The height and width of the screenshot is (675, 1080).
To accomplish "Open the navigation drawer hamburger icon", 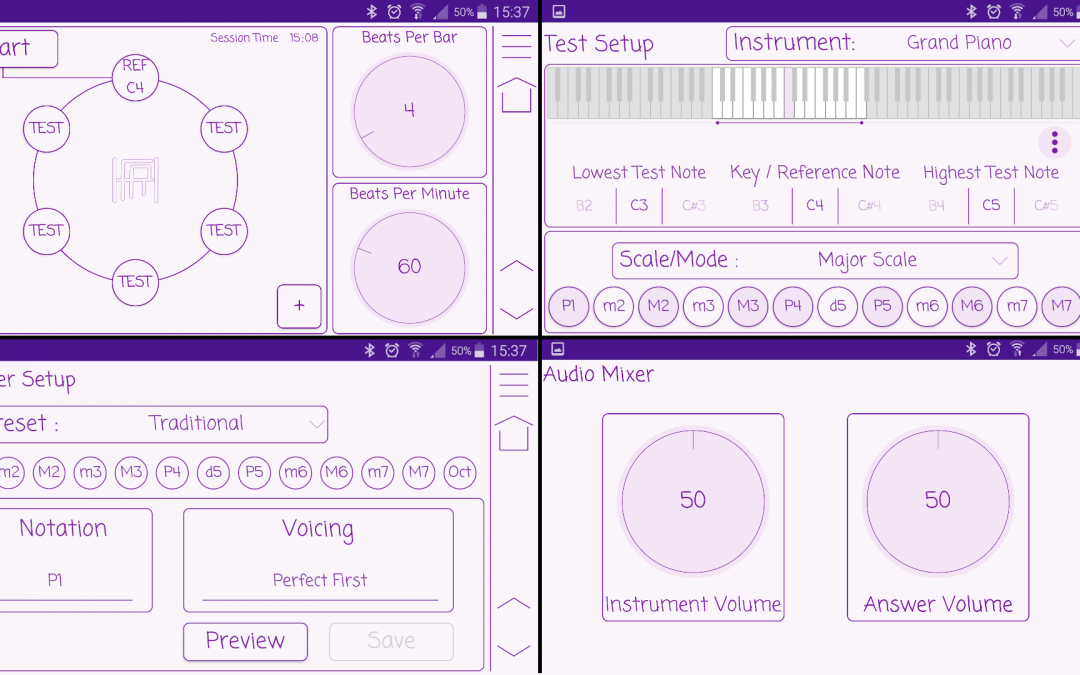I will point(515,44).
